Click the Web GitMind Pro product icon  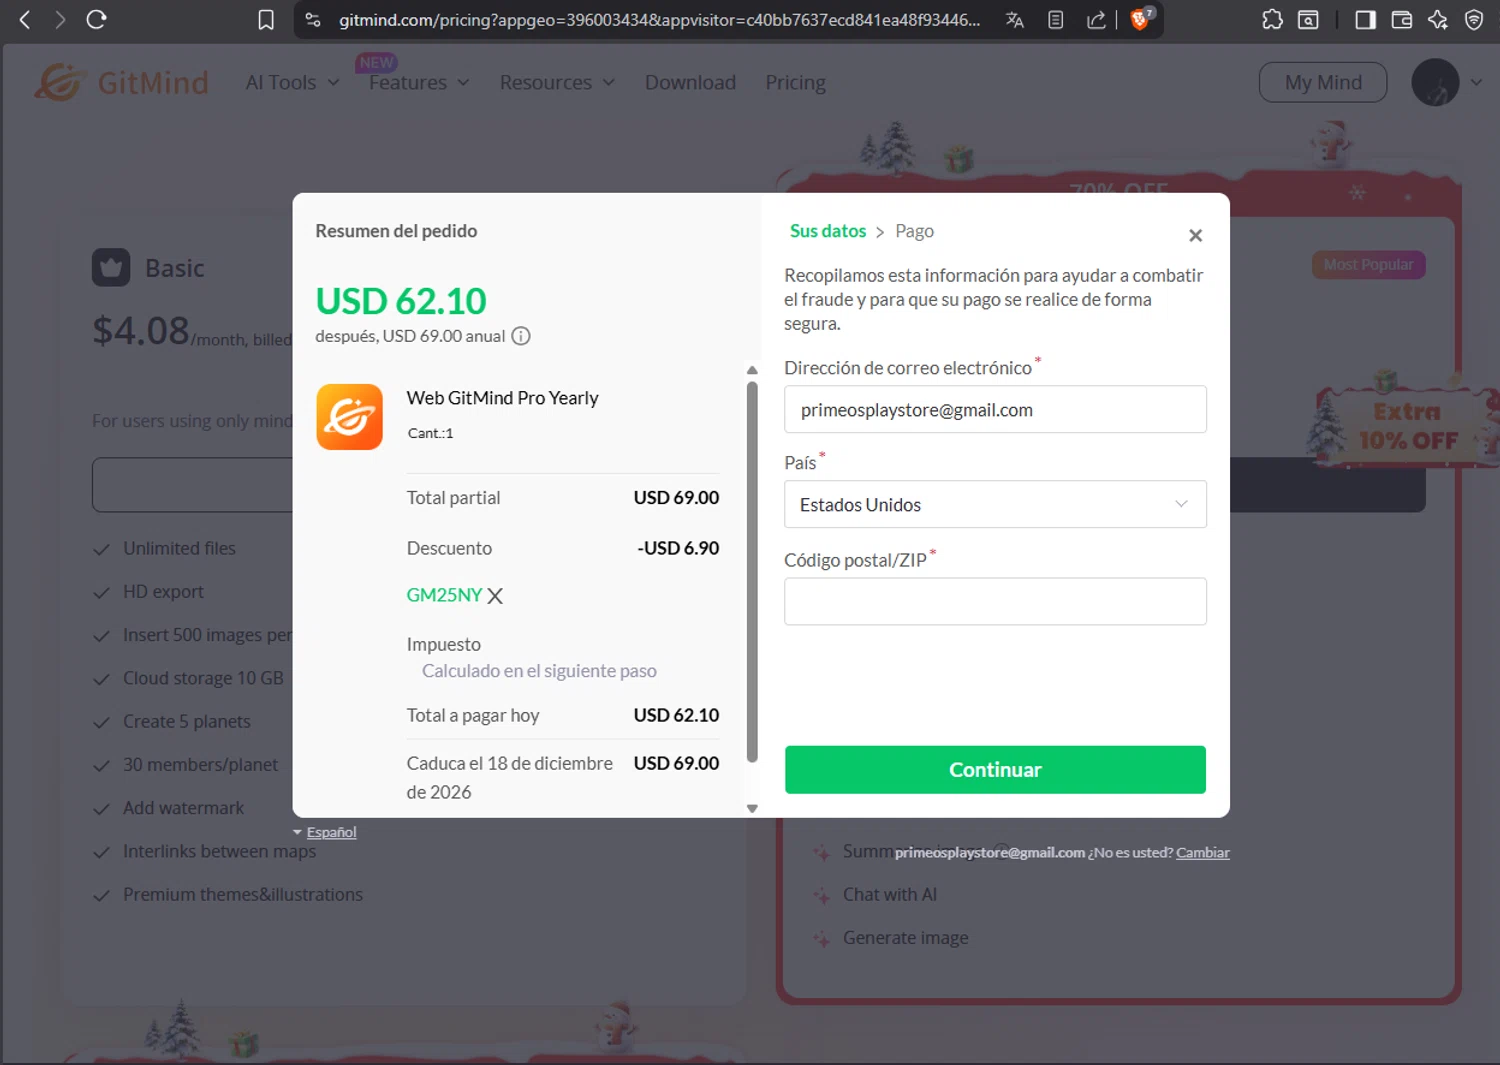349,417
